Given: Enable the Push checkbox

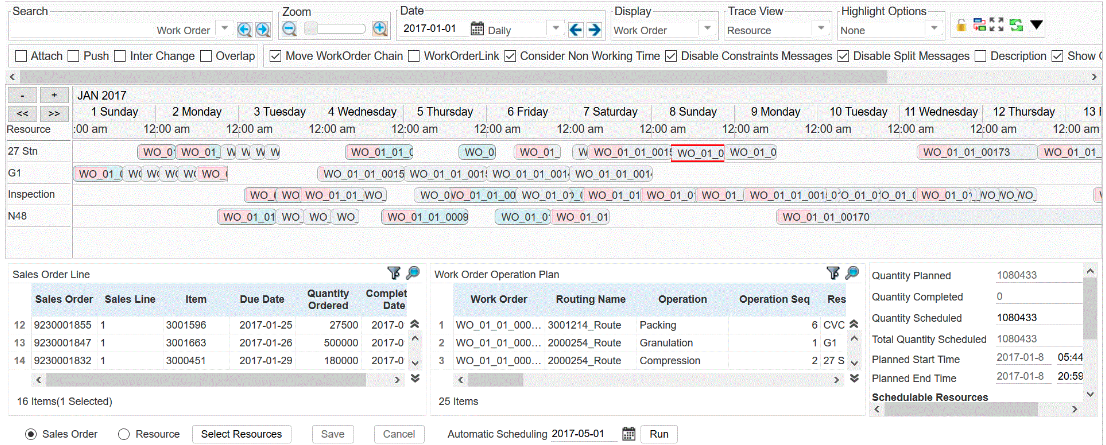Looking at the screenshot, I should 73,56.
